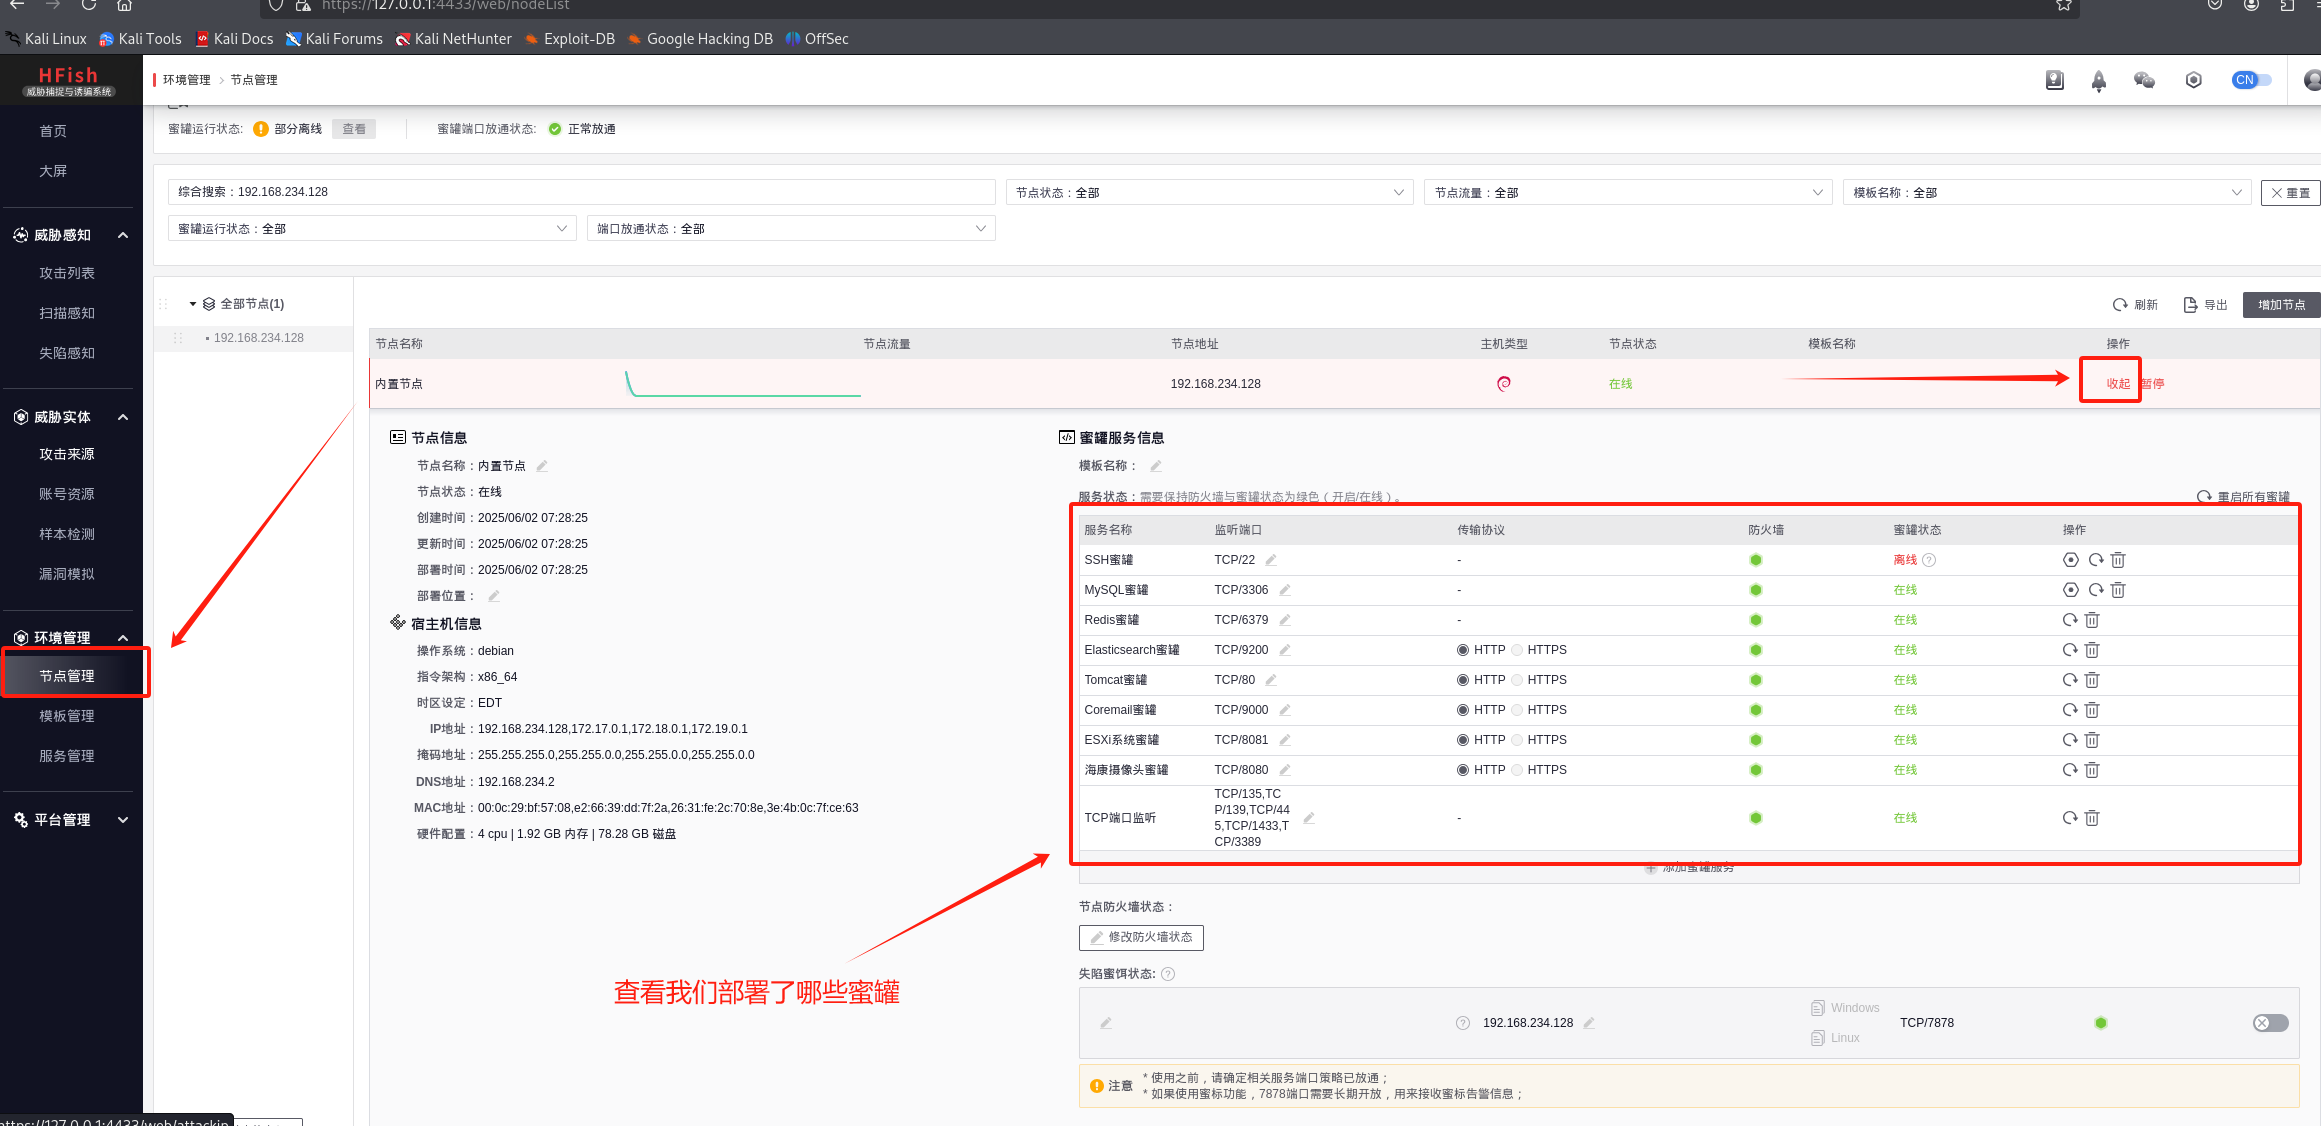Click 修改防火墙状态 button

point(1141,938)
